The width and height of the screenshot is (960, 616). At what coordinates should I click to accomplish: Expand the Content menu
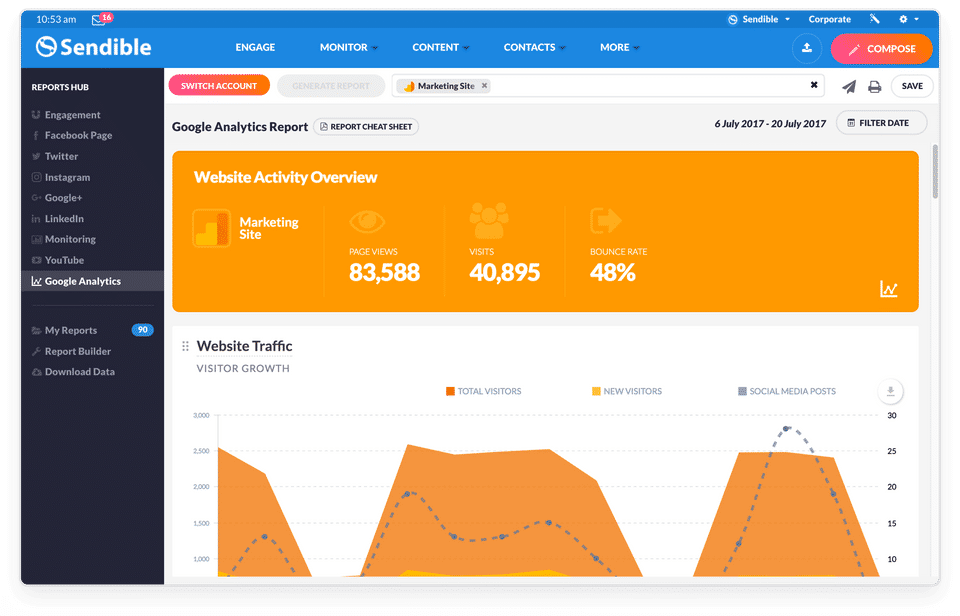(x=440, y=47)
